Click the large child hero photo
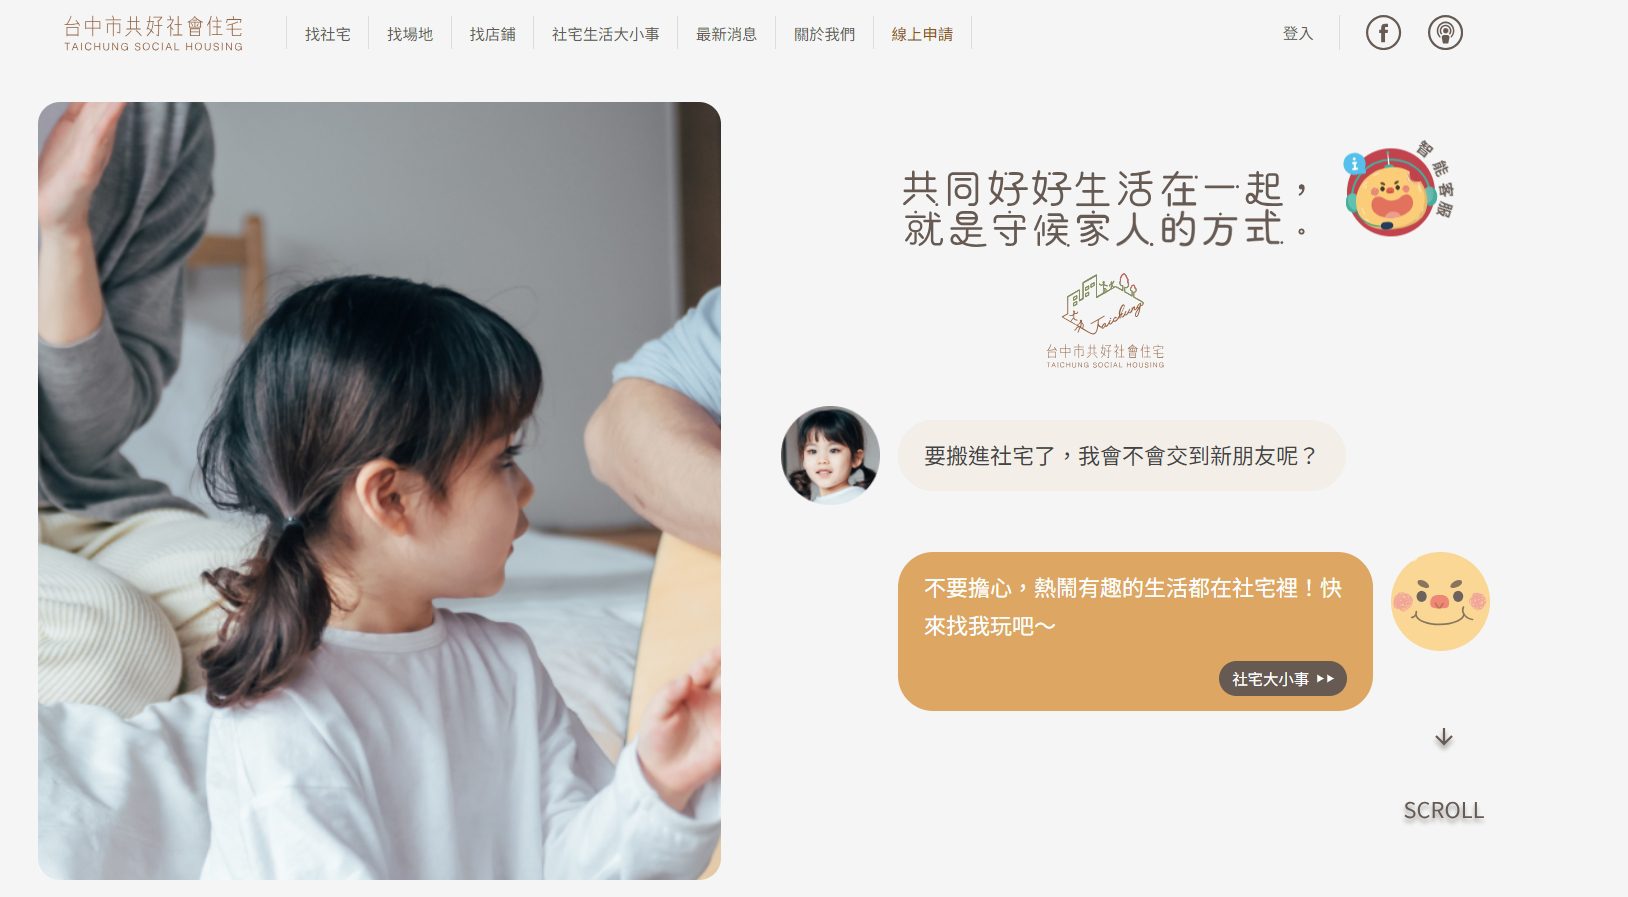Screen dimensions: 1628x897 (379, 491)
